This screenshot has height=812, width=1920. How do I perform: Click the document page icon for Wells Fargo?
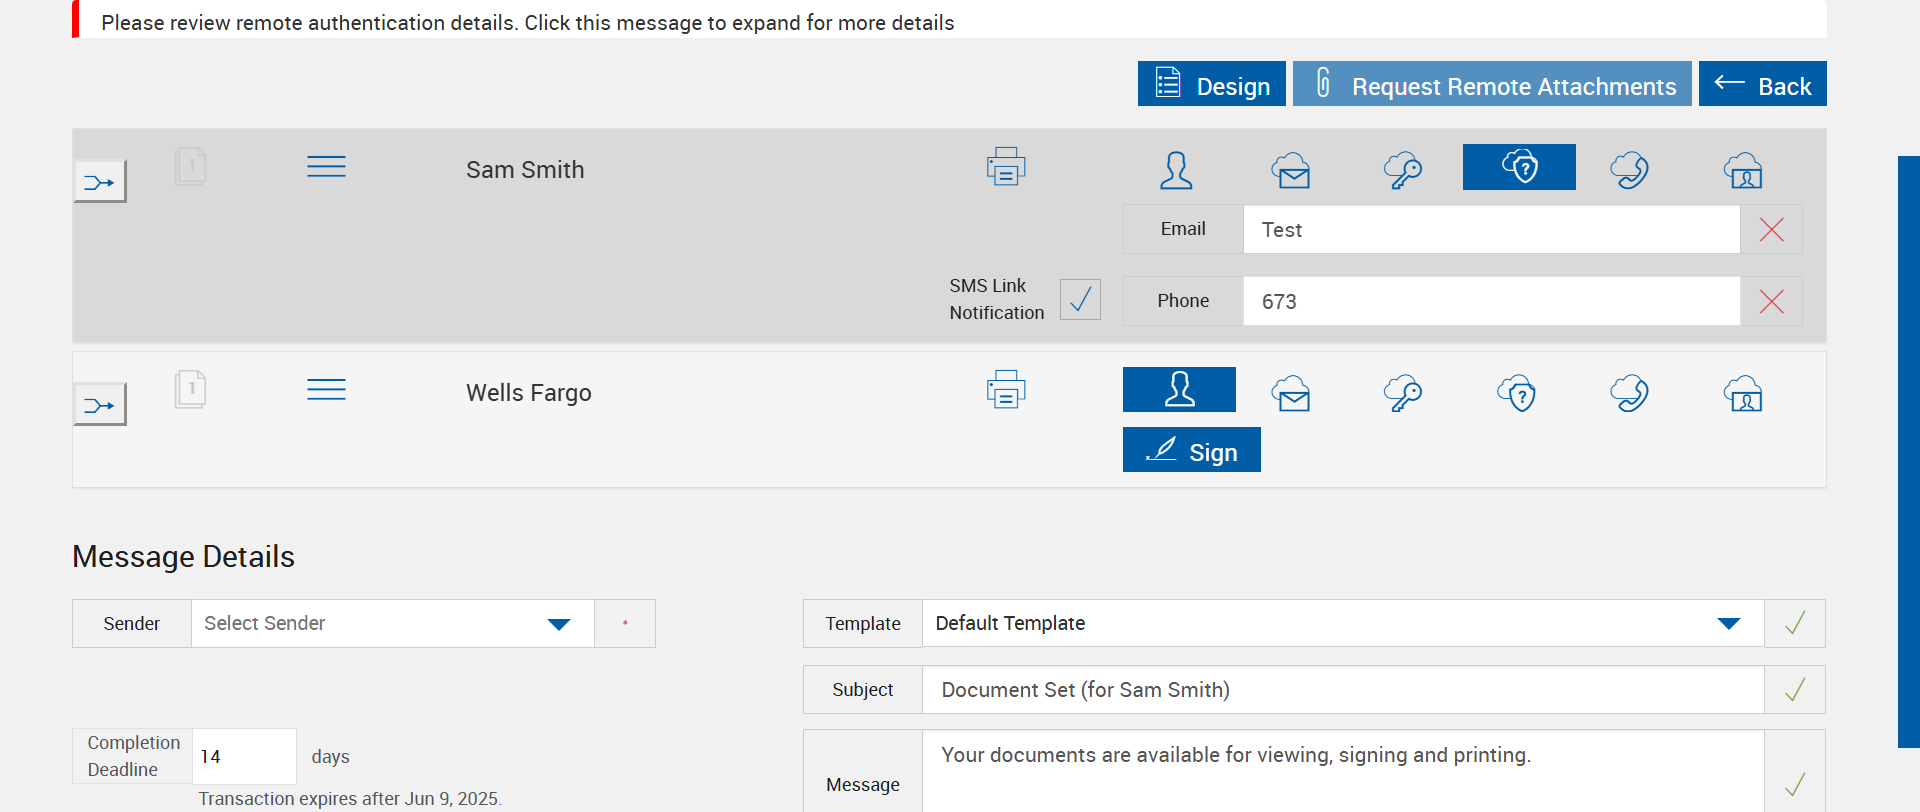[x=190, y=389]
